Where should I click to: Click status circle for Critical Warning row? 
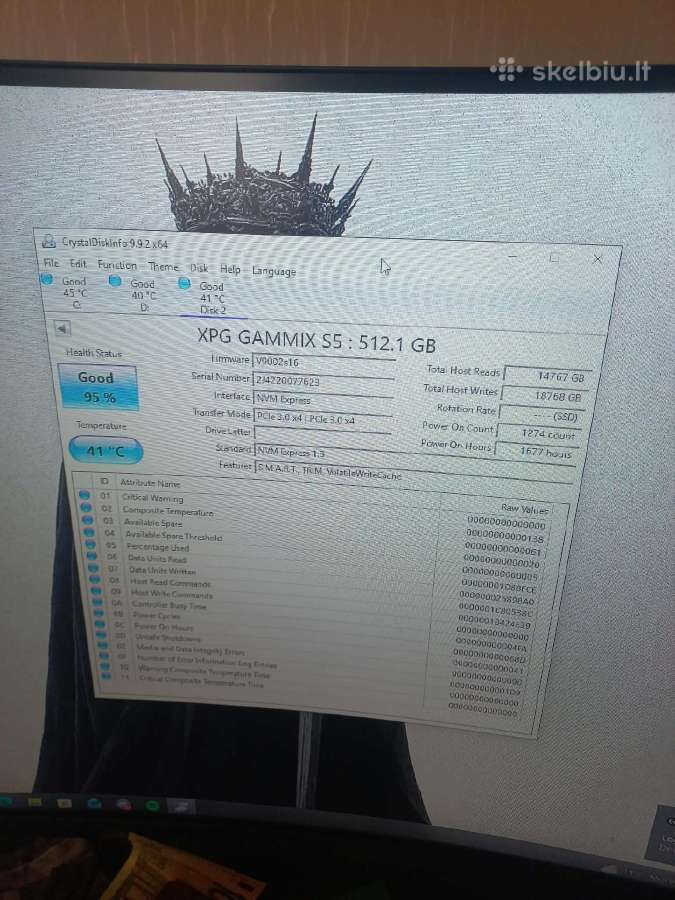[84, 495]
